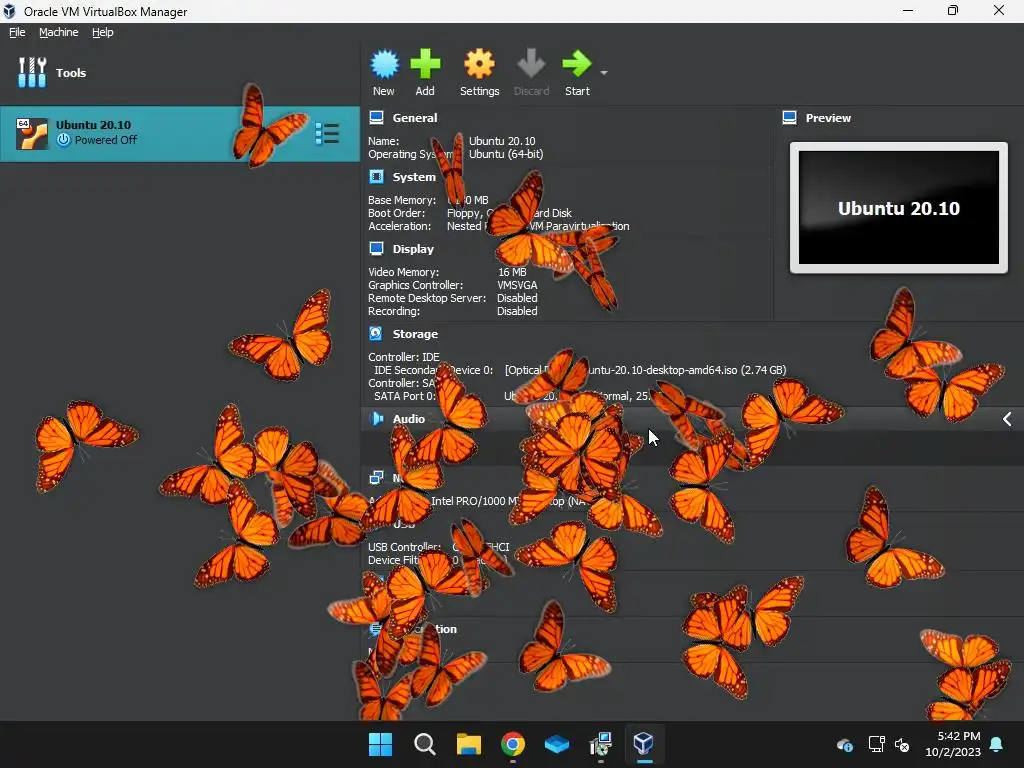Click the blue box app in taskbar
Image resolution: width=1024 pixels, height=768 pixels.
coord(556,744)
